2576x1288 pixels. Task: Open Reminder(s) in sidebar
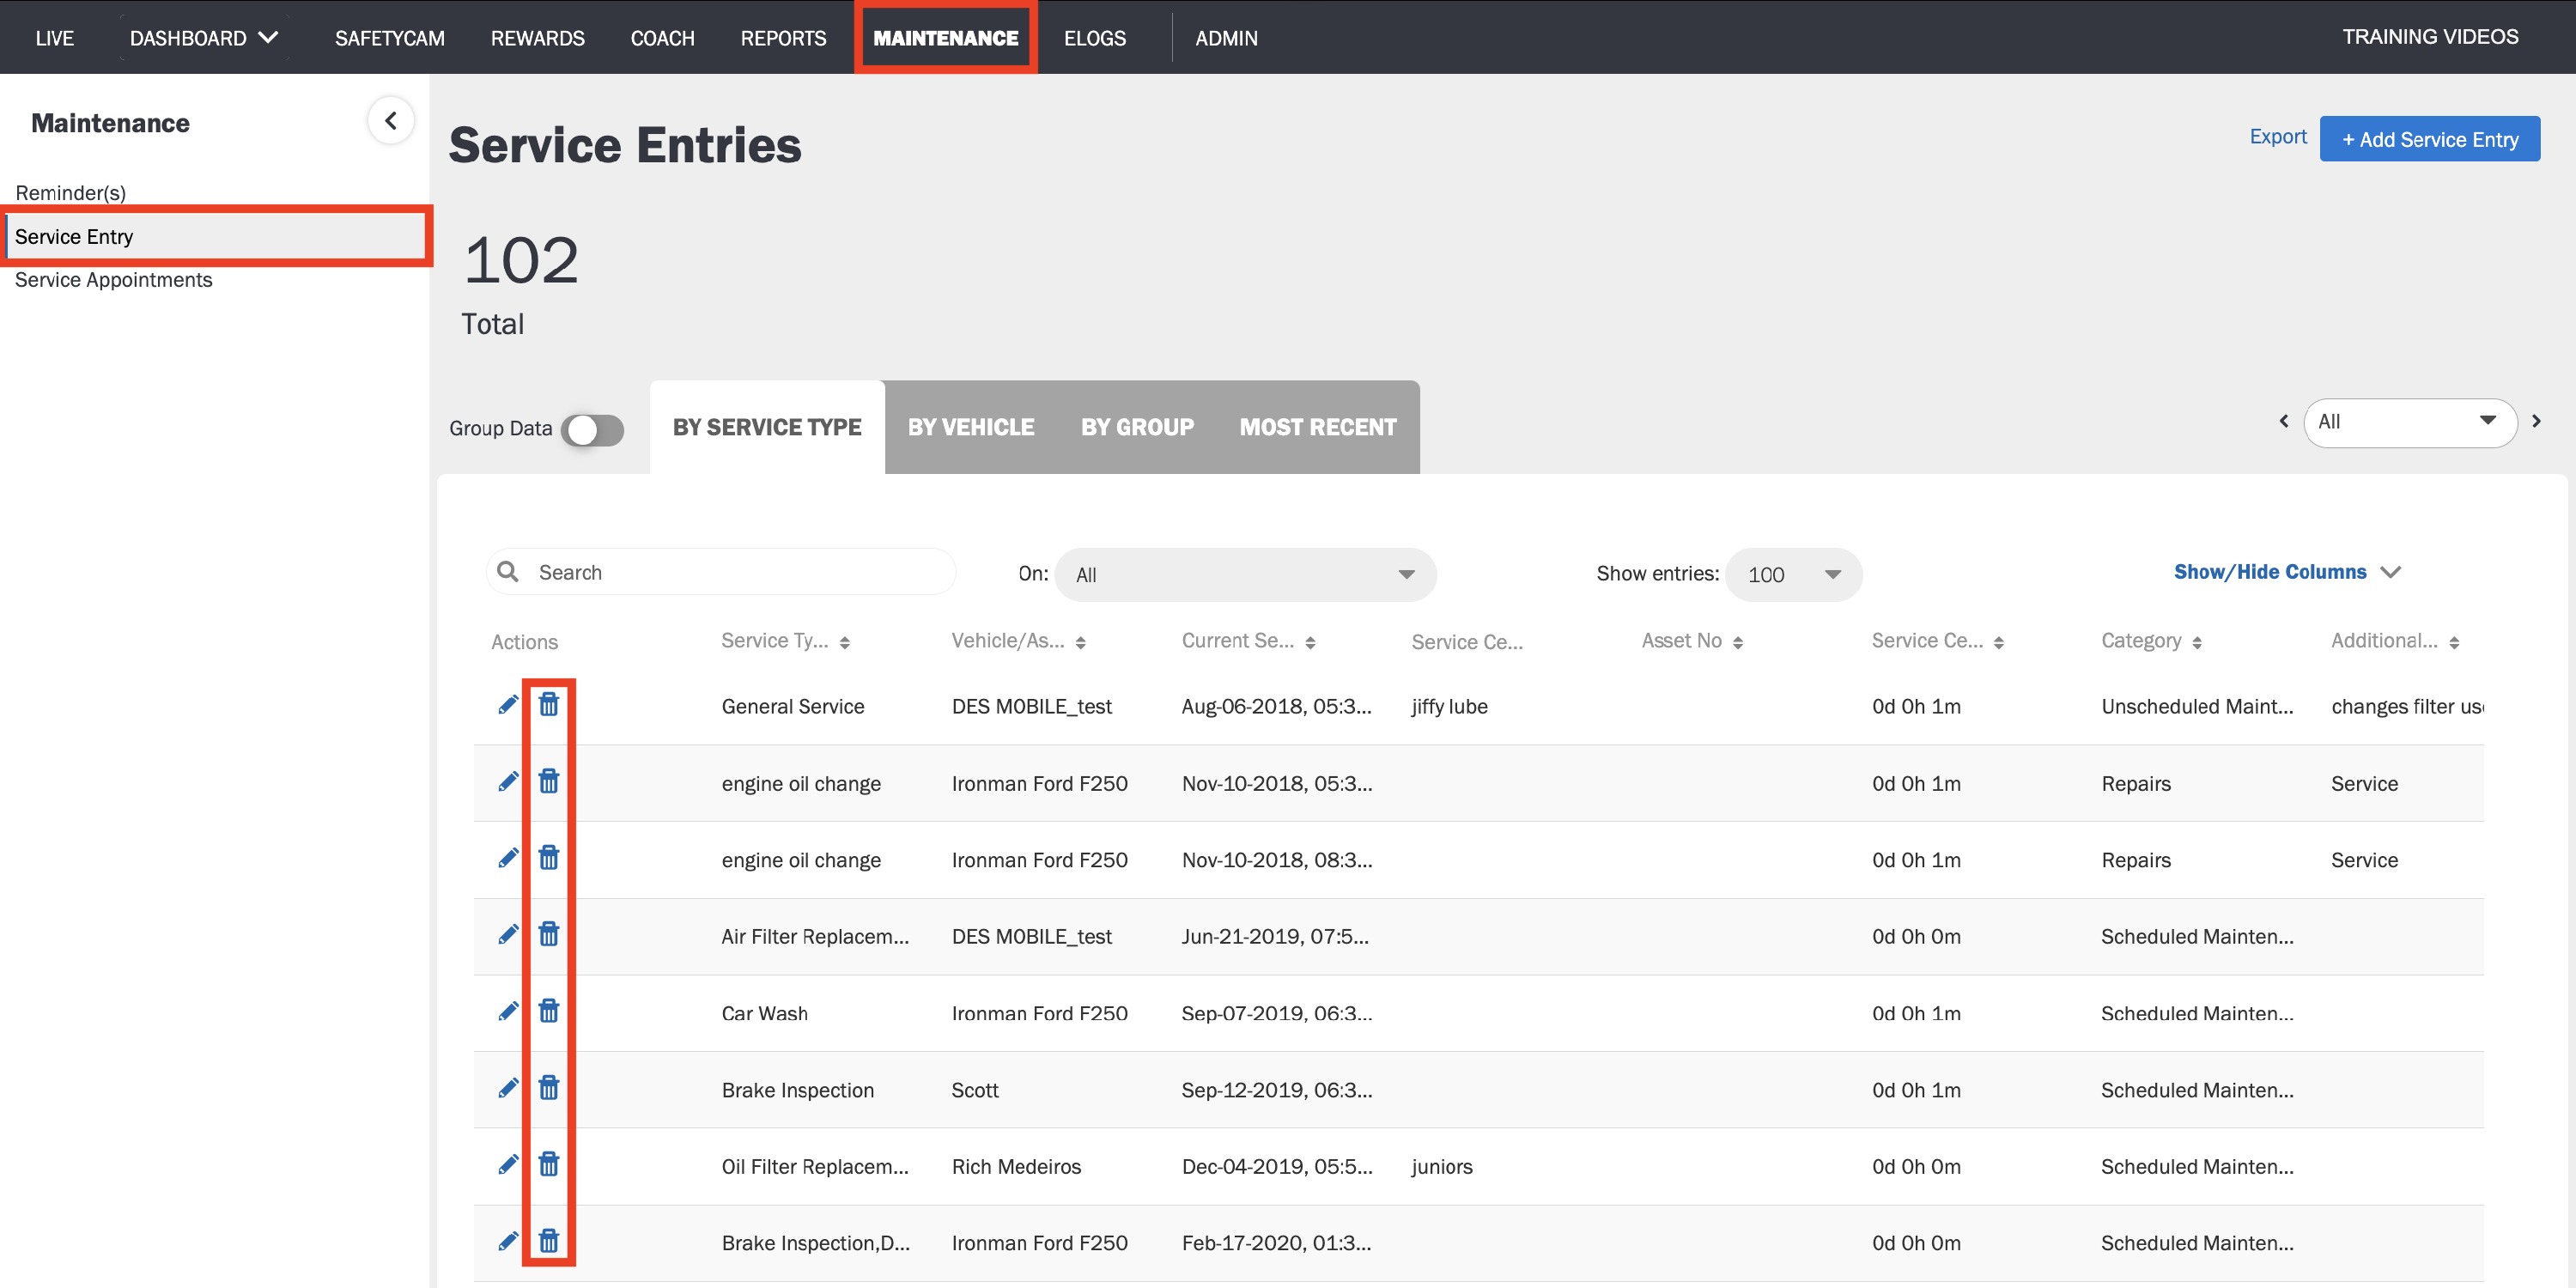[70, 192]
